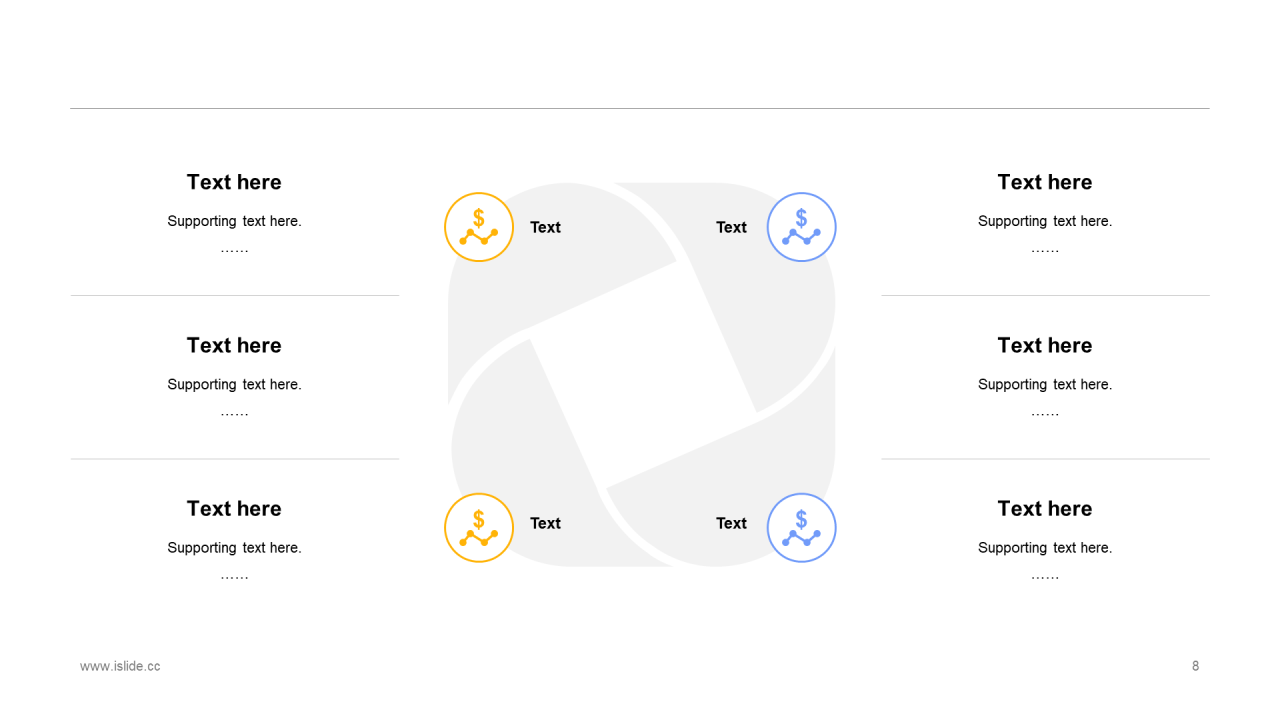The height and width of the screenshot is (720, 1280).
Task: Select the 'Text' label beside bottom-right blue icon
Action: (x=731, y=523)
